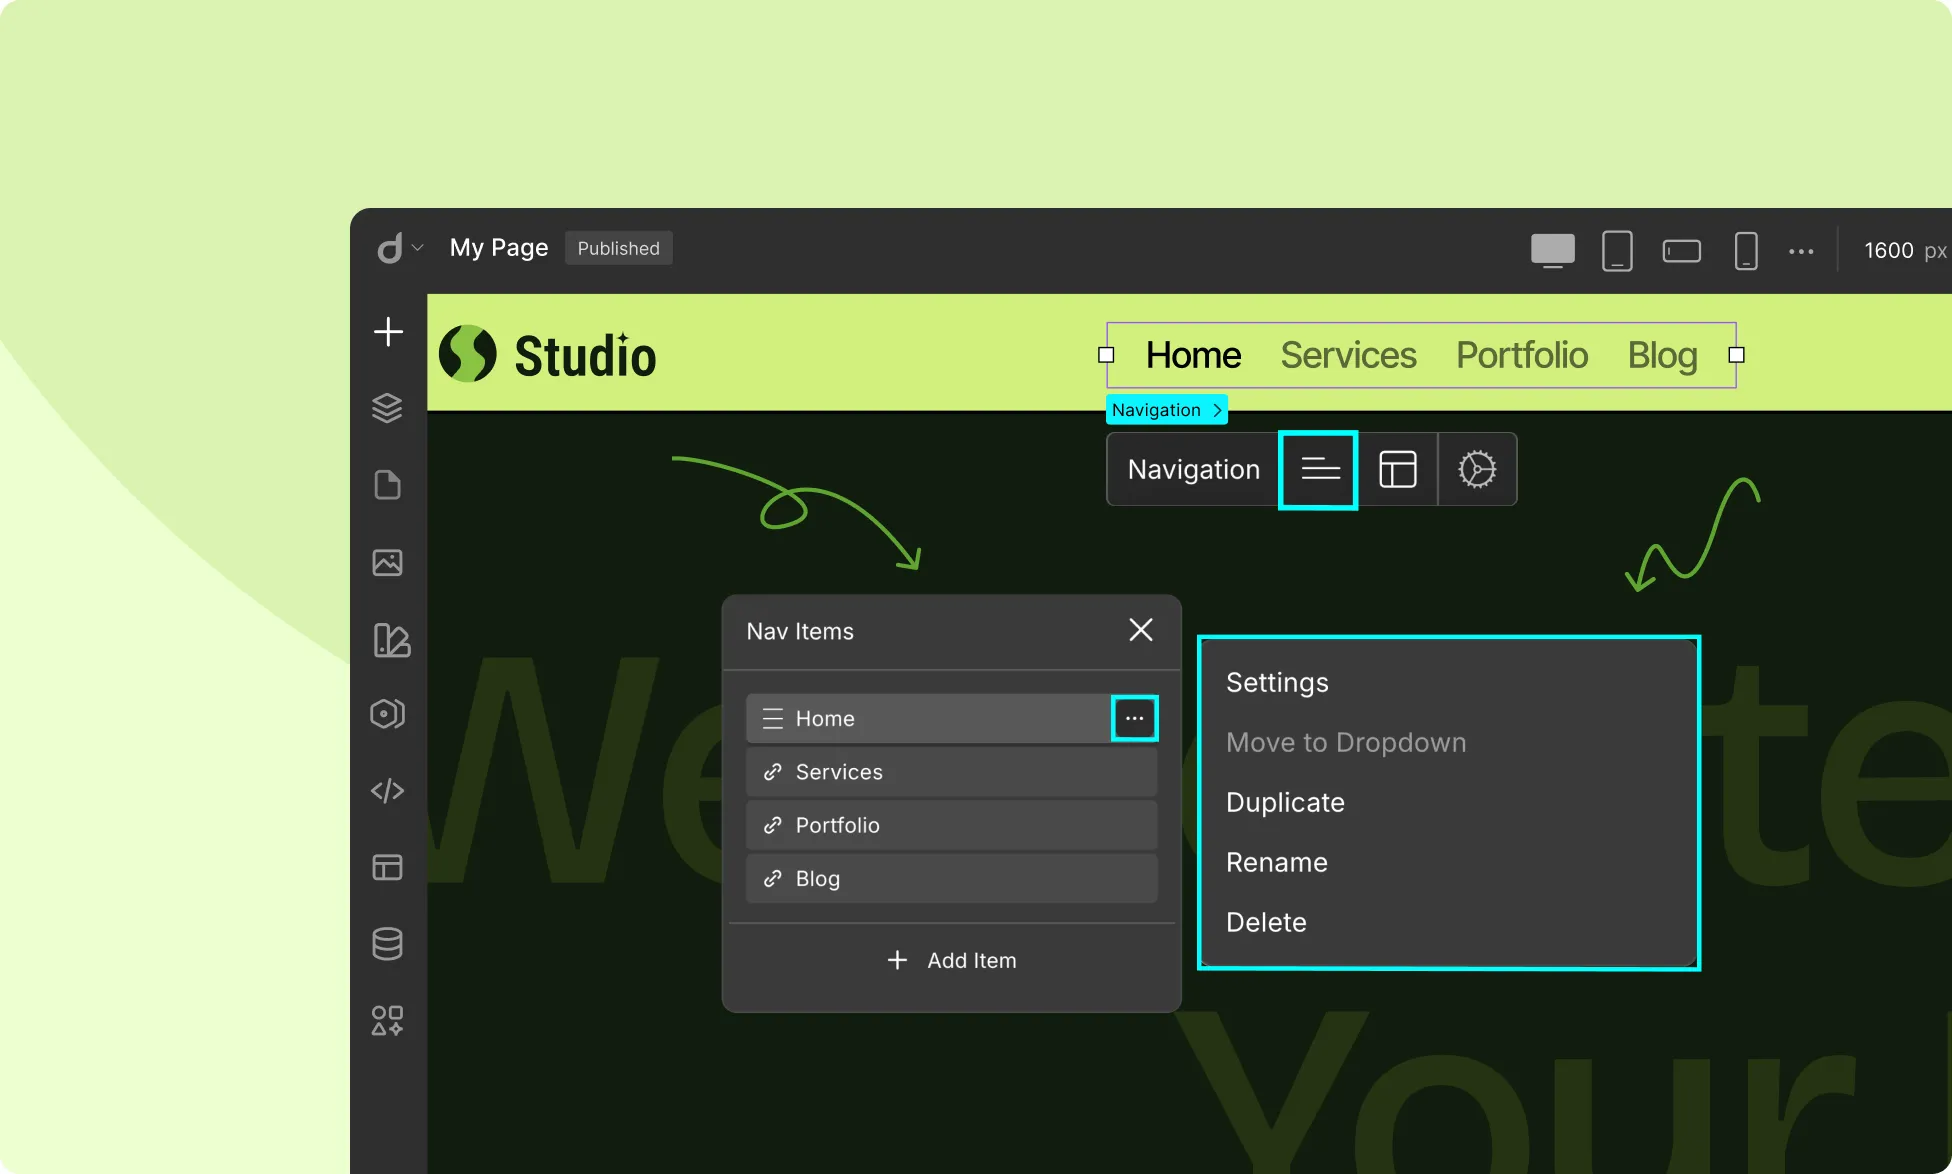Click left resize handle of navigation box
This screenshot has height=1174, width=1952.
point(1106,355)
